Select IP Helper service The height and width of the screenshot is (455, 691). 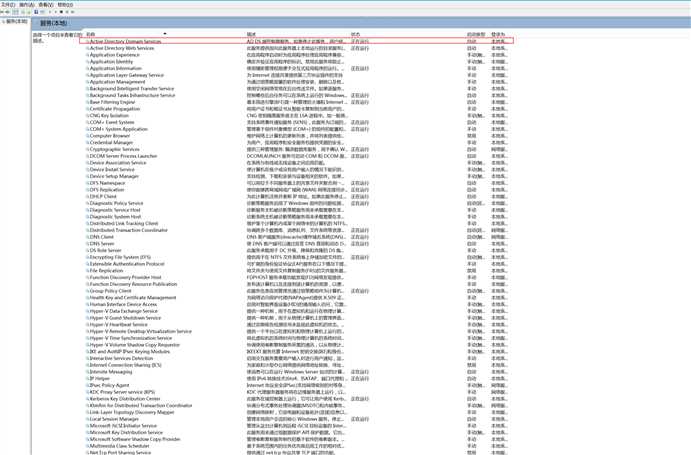[x=100, y=378]
